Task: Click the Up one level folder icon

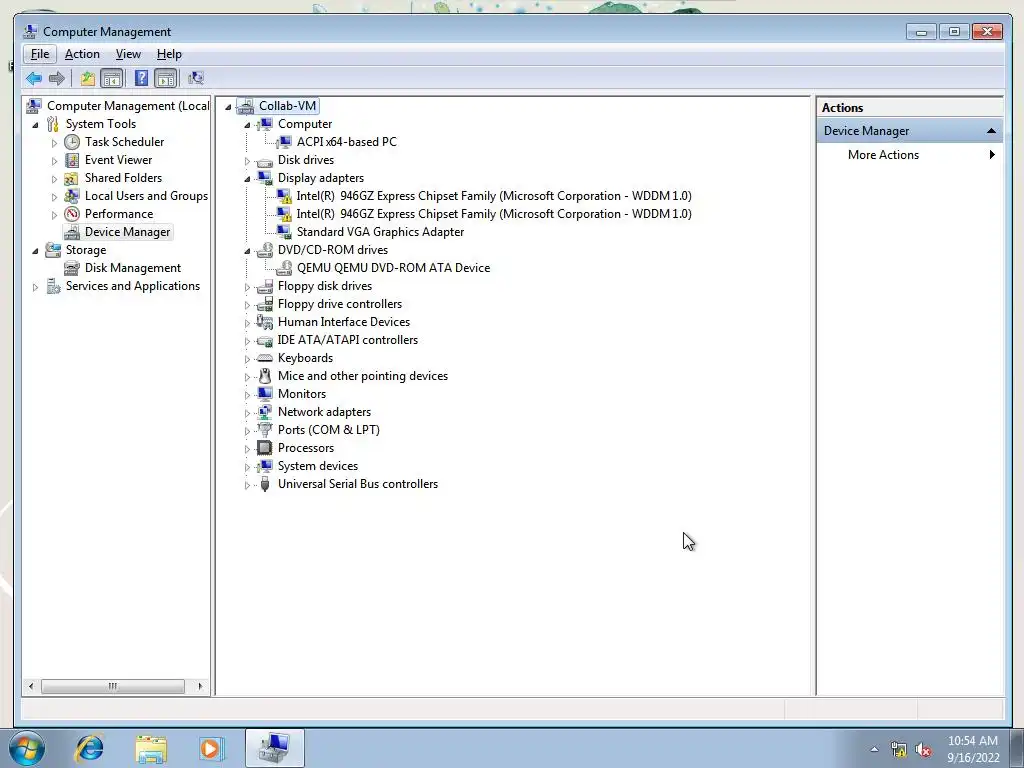Action: pos(88,79)
